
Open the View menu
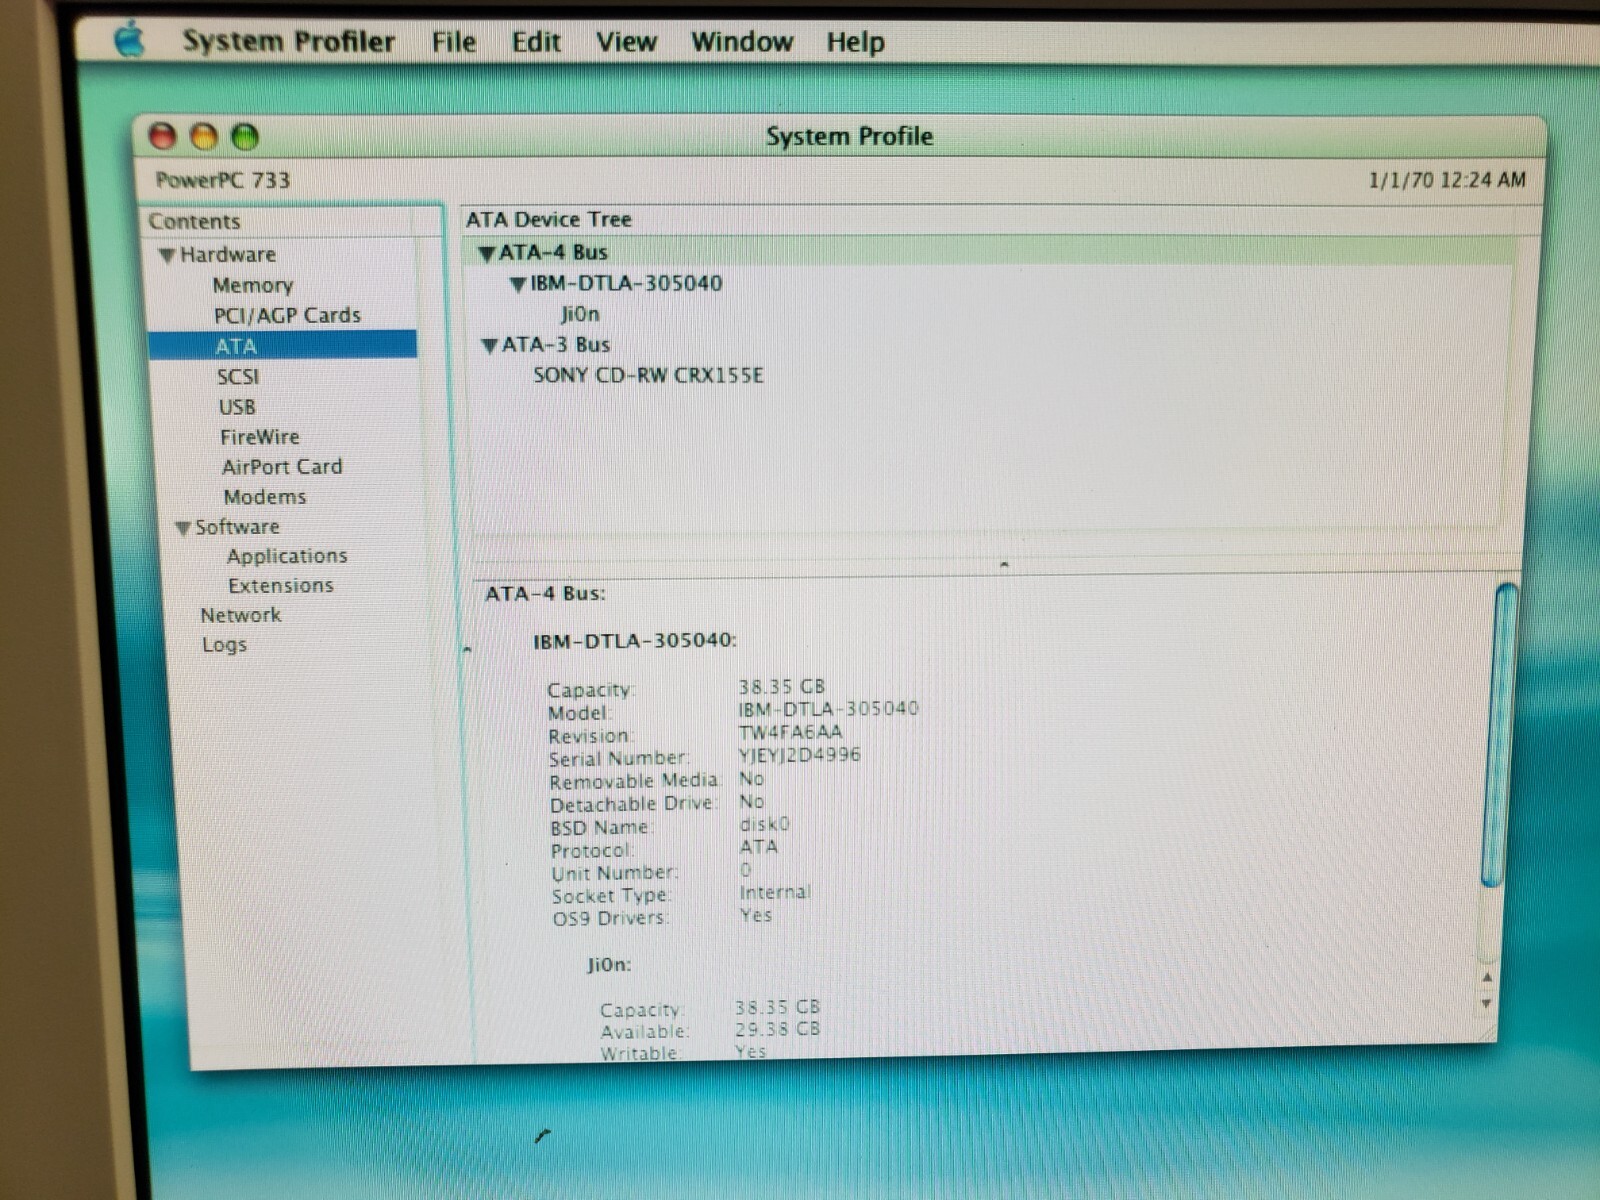point(626,42)
